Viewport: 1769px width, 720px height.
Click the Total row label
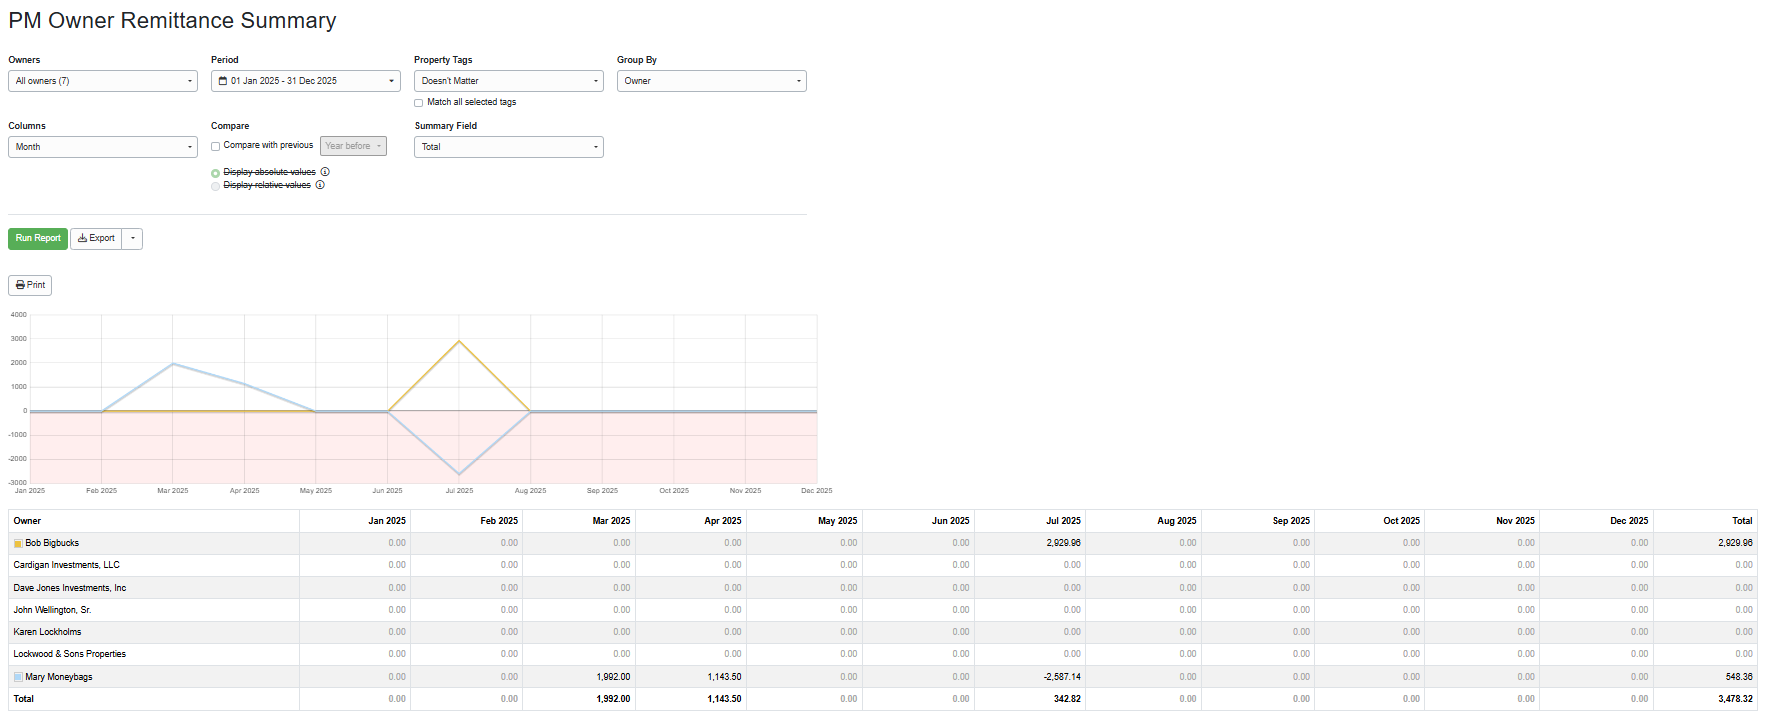coord(24,699)
